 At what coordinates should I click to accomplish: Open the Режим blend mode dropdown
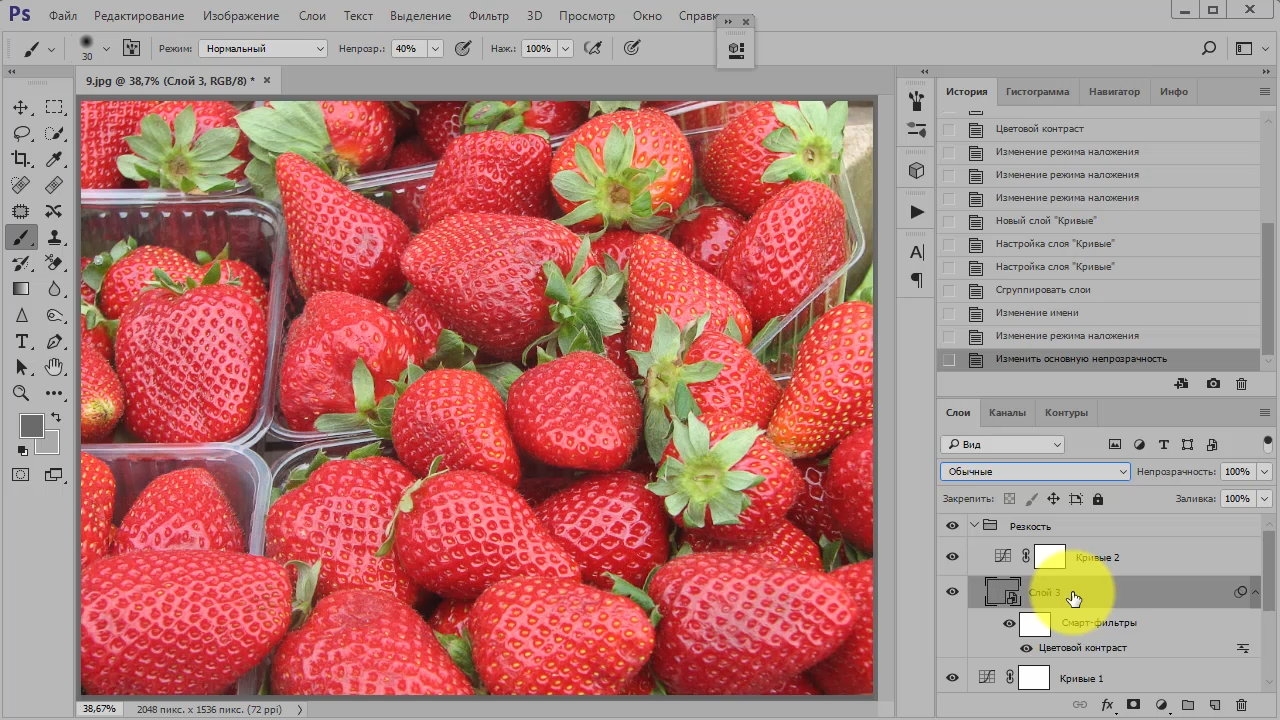pyautogui.click(x=264, y=48)
